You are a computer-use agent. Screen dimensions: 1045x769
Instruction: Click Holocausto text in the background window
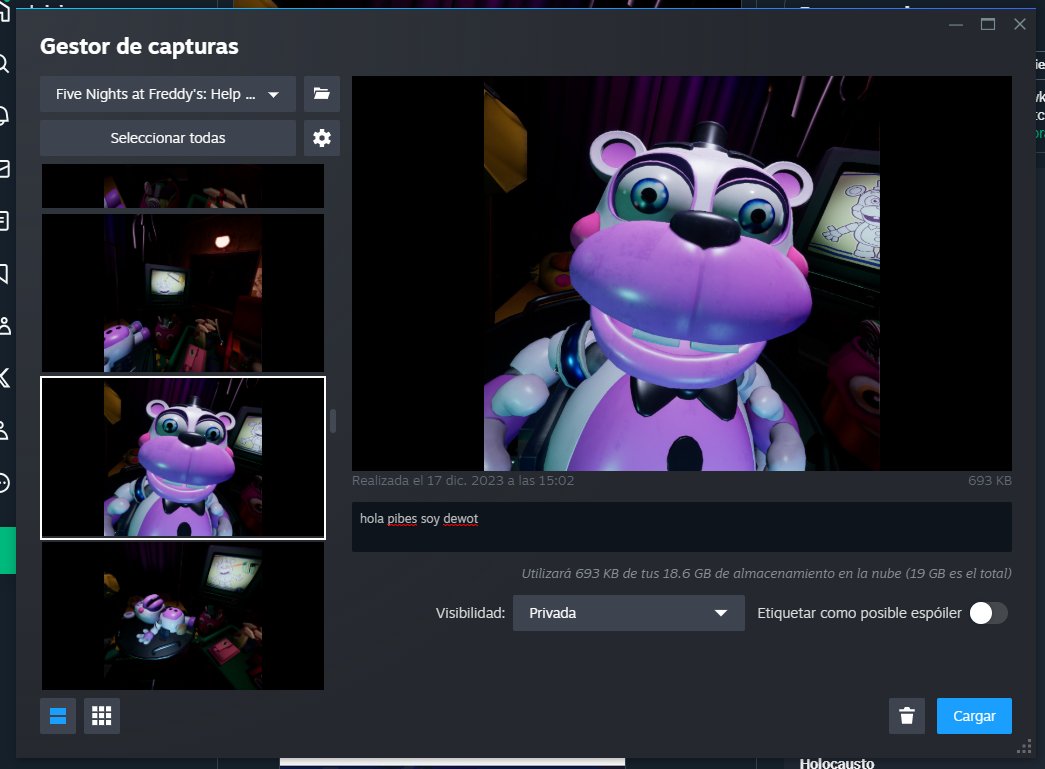(x=836, y=763)
